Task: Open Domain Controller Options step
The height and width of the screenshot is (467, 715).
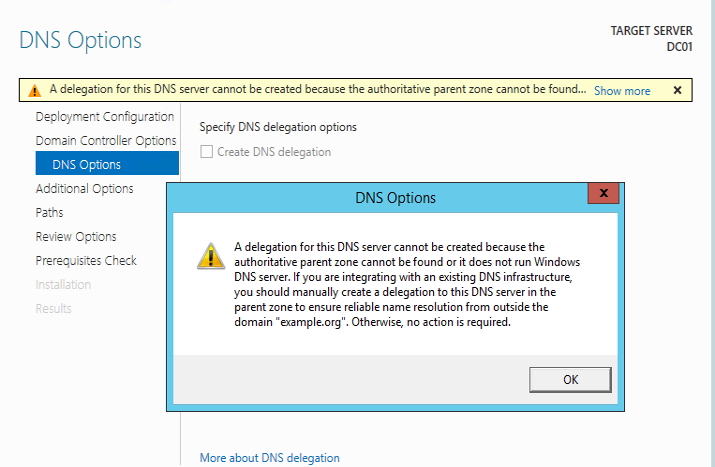Action: 106,141
